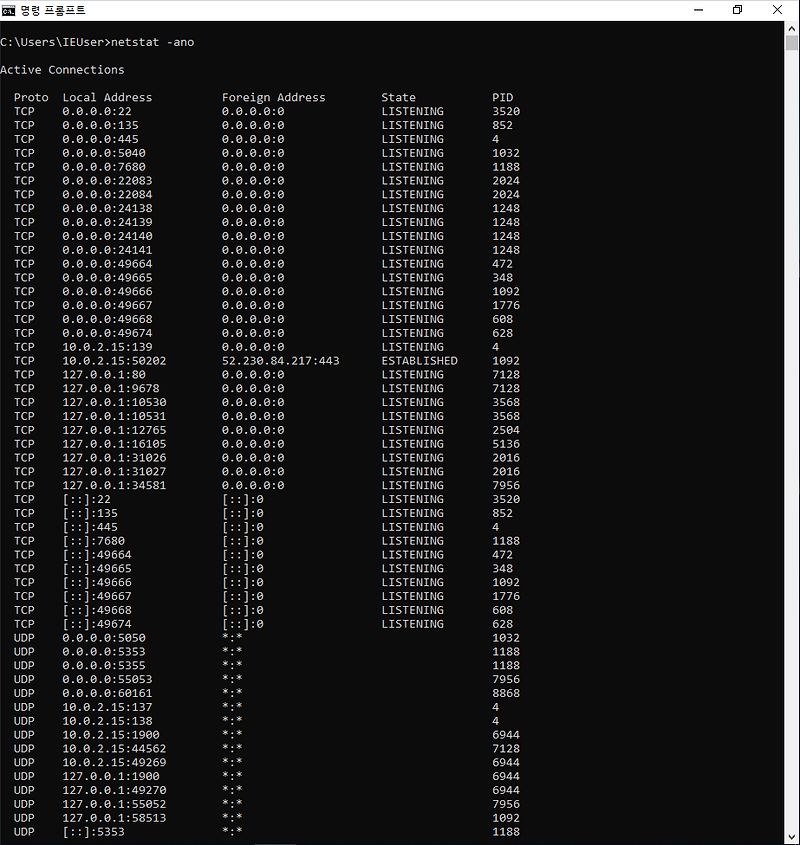
Task: Select PID 5136 in the 127.0.0.1:16105 row
Action: click(x=506, y=444)
